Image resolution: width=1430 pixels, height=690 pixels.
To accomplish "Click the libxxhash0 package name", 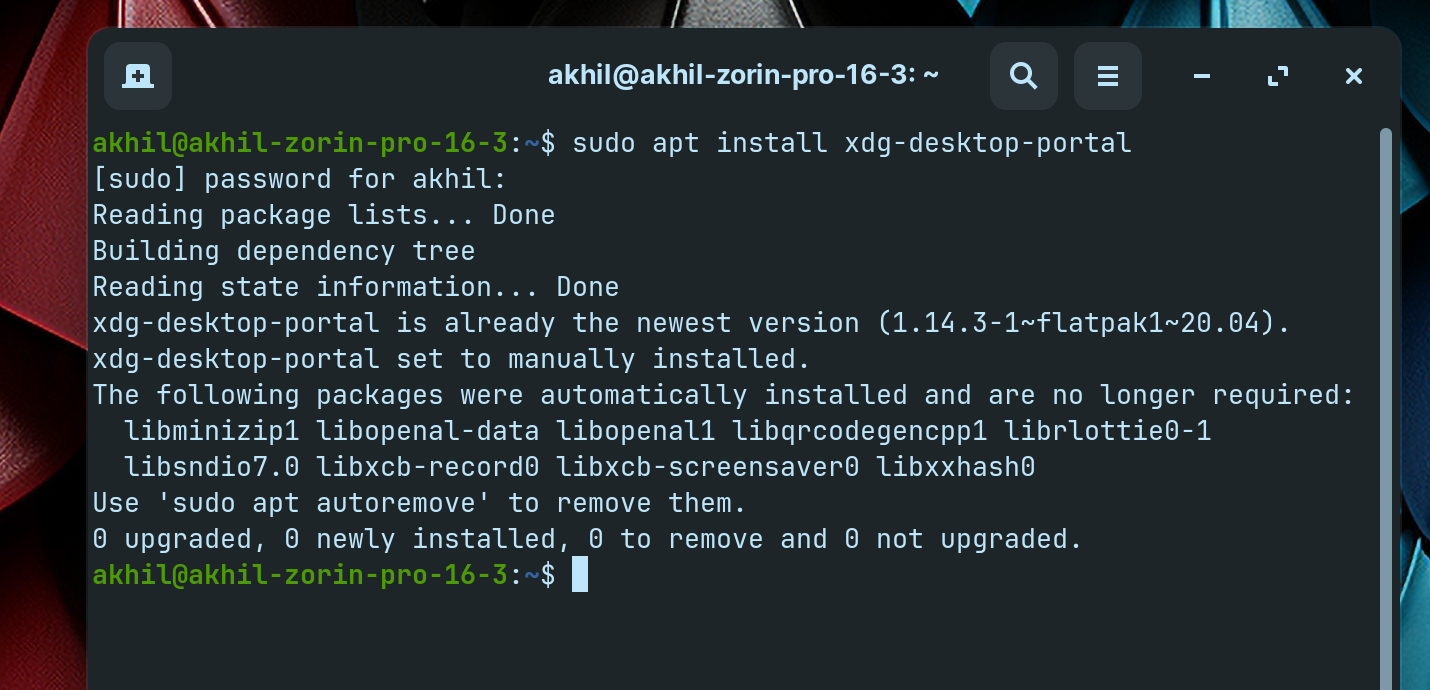I will (955, 468).
